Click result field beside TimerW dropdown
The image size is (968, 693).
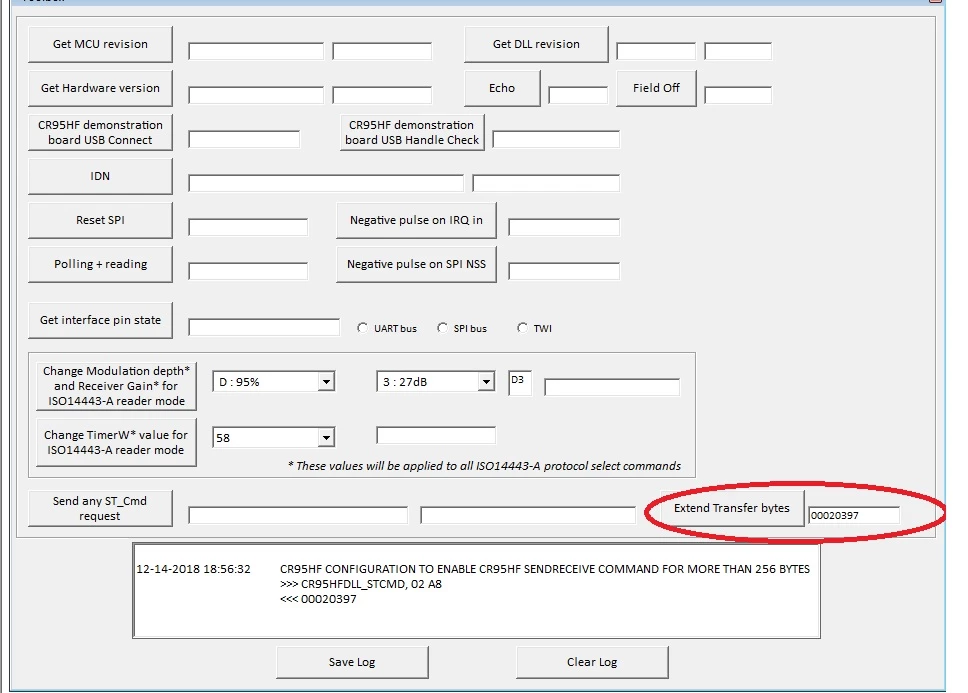tap(436, 435)
